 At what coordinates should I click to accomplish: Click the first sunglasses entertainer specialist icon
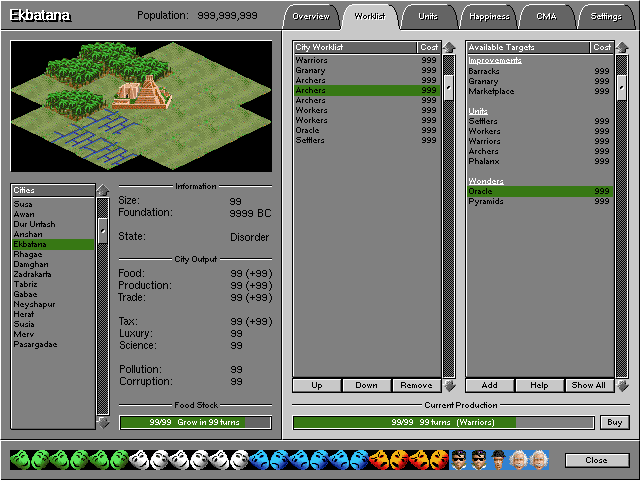(x=459, y=460)
